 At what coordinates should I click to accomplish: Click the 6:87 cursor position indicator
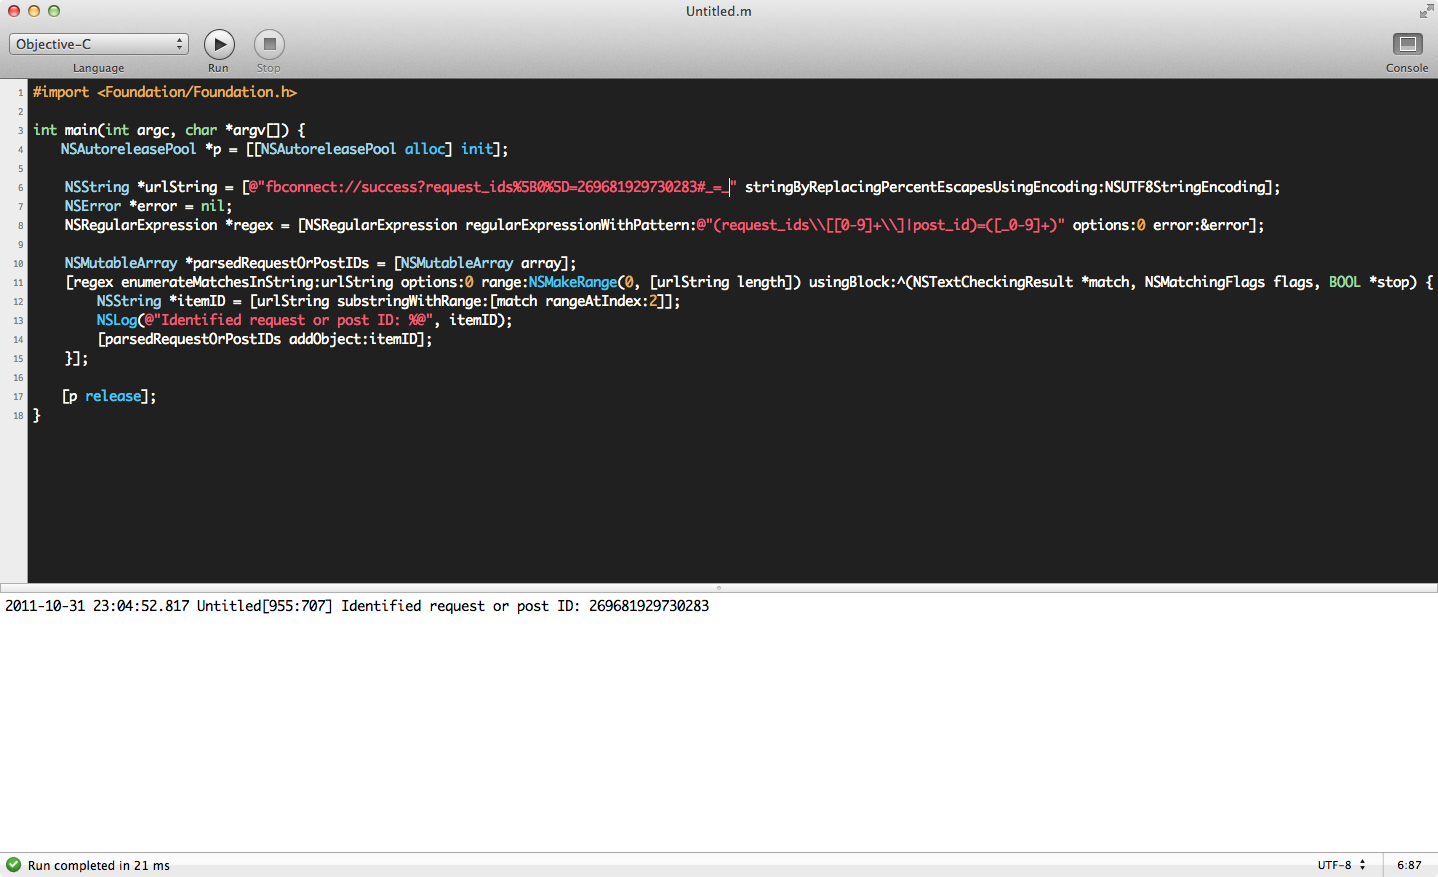[1409, 865]
